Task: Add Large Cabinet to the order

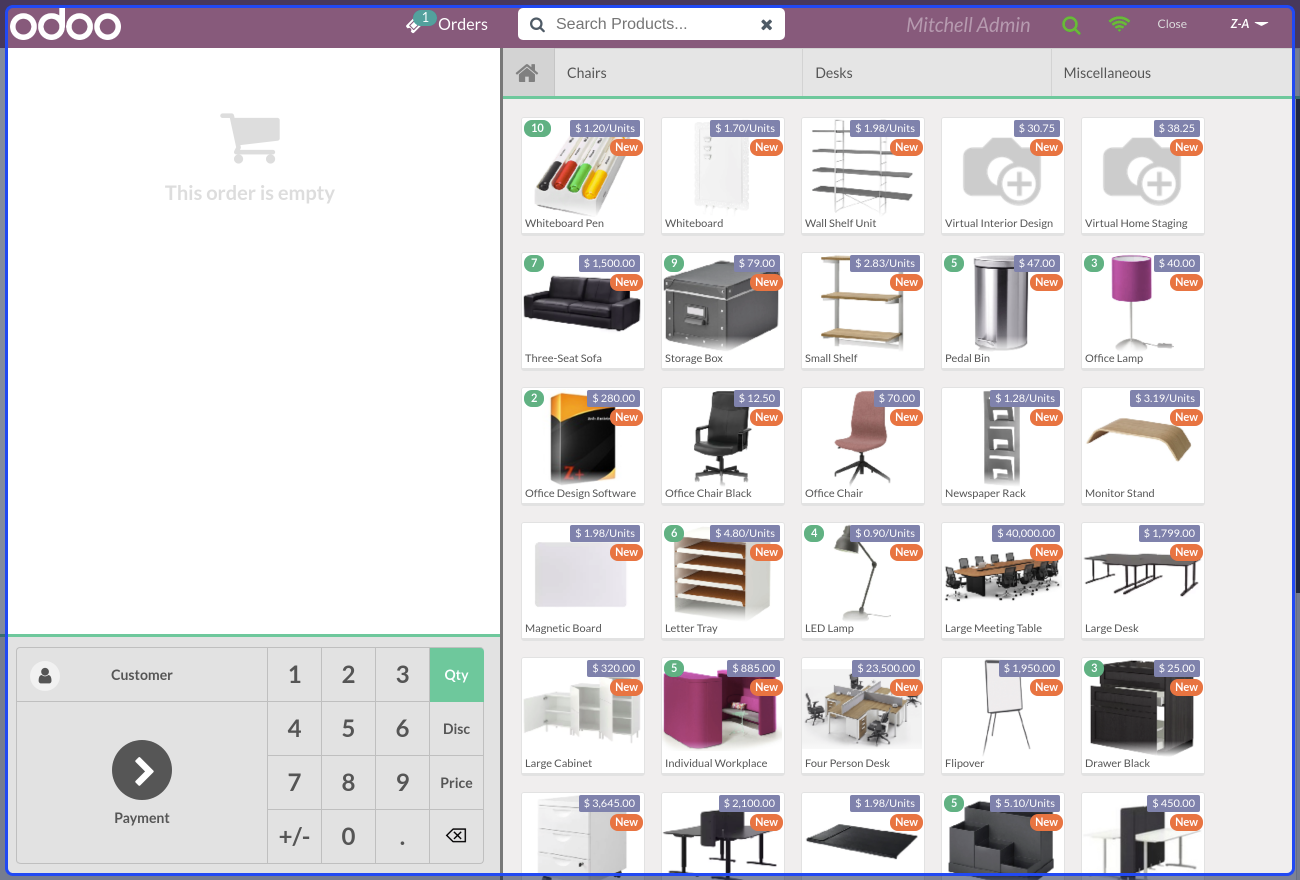Action: pos(583,716)
